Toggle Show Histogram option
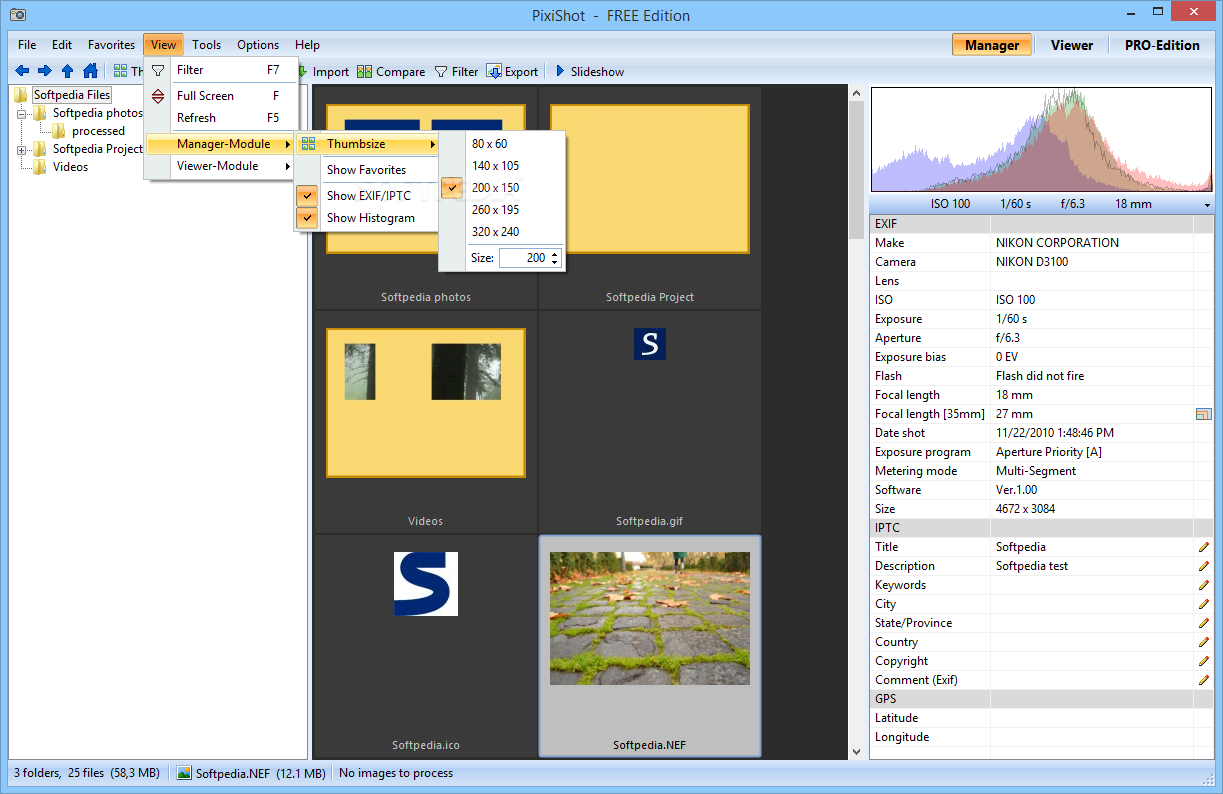Viewport: 1223px width, 794px height. click(366, 218)
